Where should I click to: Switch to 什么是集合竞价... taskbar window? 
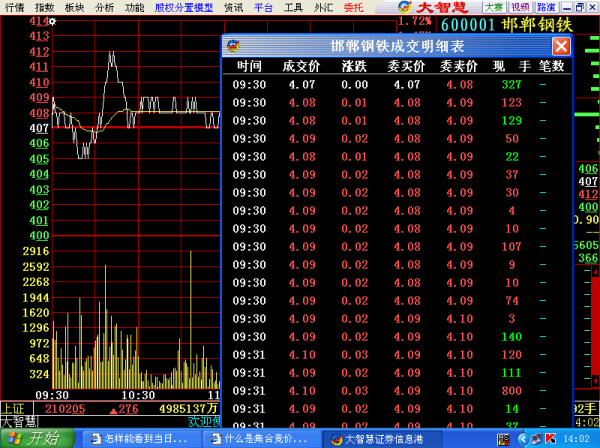261,439
